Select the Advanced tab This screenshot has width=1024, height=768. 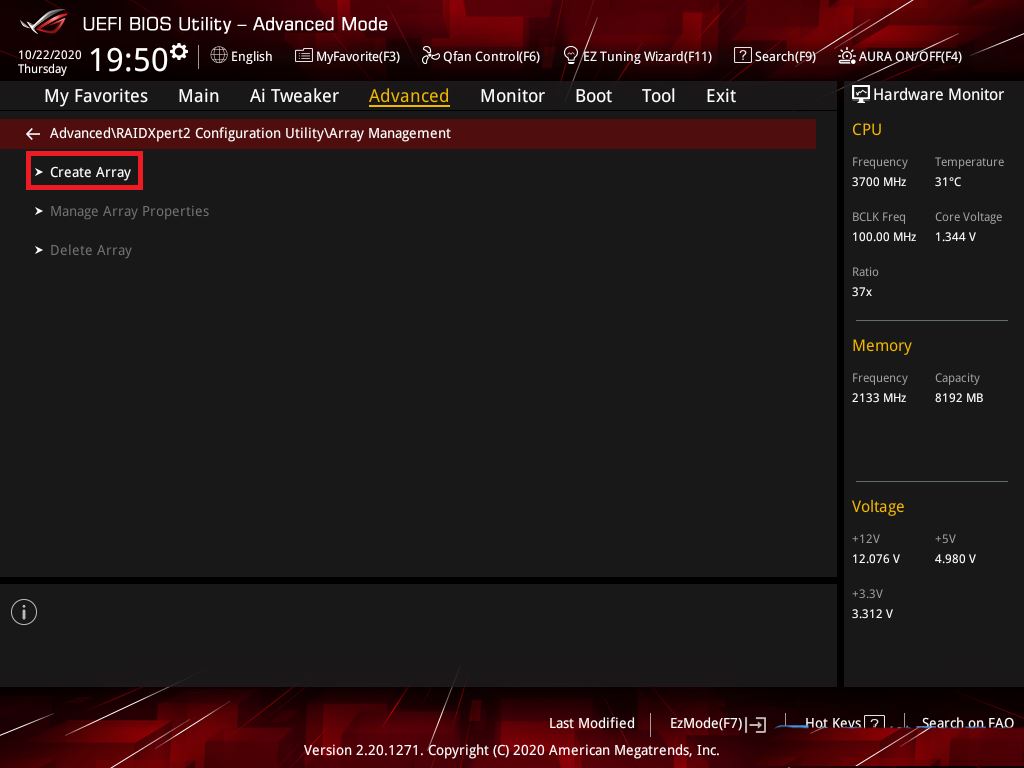tap(409, 96)
